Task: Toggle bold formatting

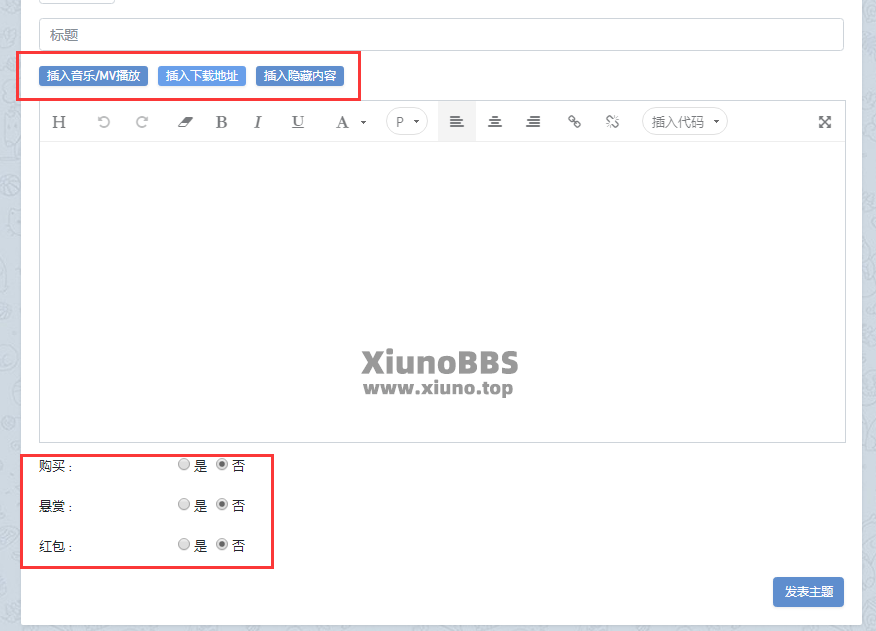Action: [221, 122]
